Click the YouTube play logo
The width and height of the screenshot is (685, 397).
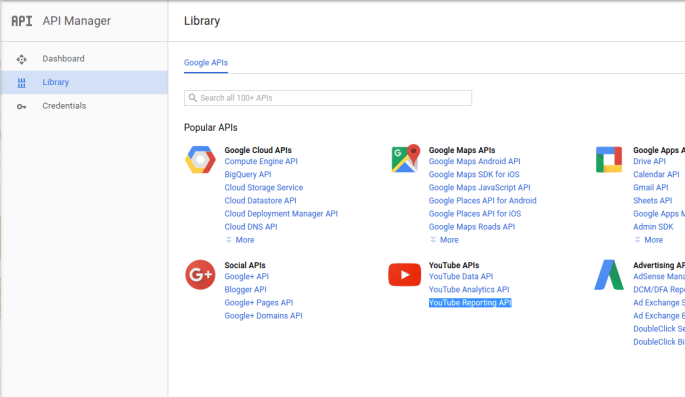tap(405, 275)
